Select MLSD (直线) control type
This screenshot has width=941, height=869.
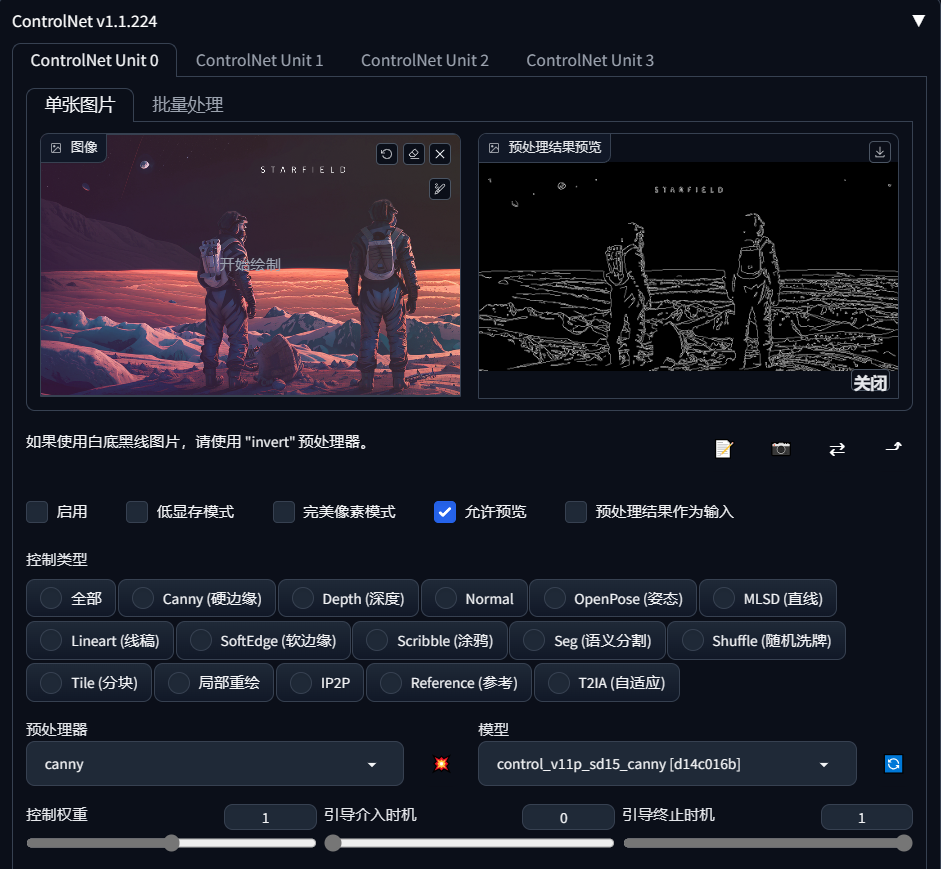(x=768, y=598)
